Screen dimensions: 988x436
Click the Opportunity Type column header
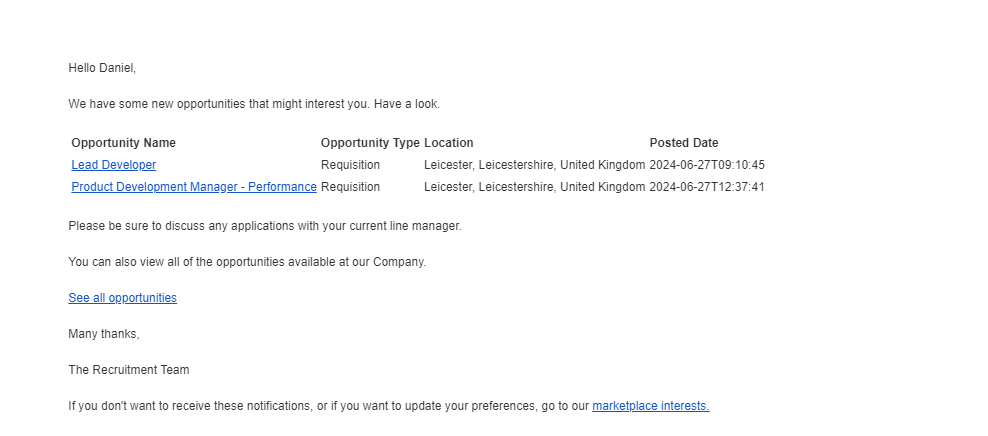[370, 143]
